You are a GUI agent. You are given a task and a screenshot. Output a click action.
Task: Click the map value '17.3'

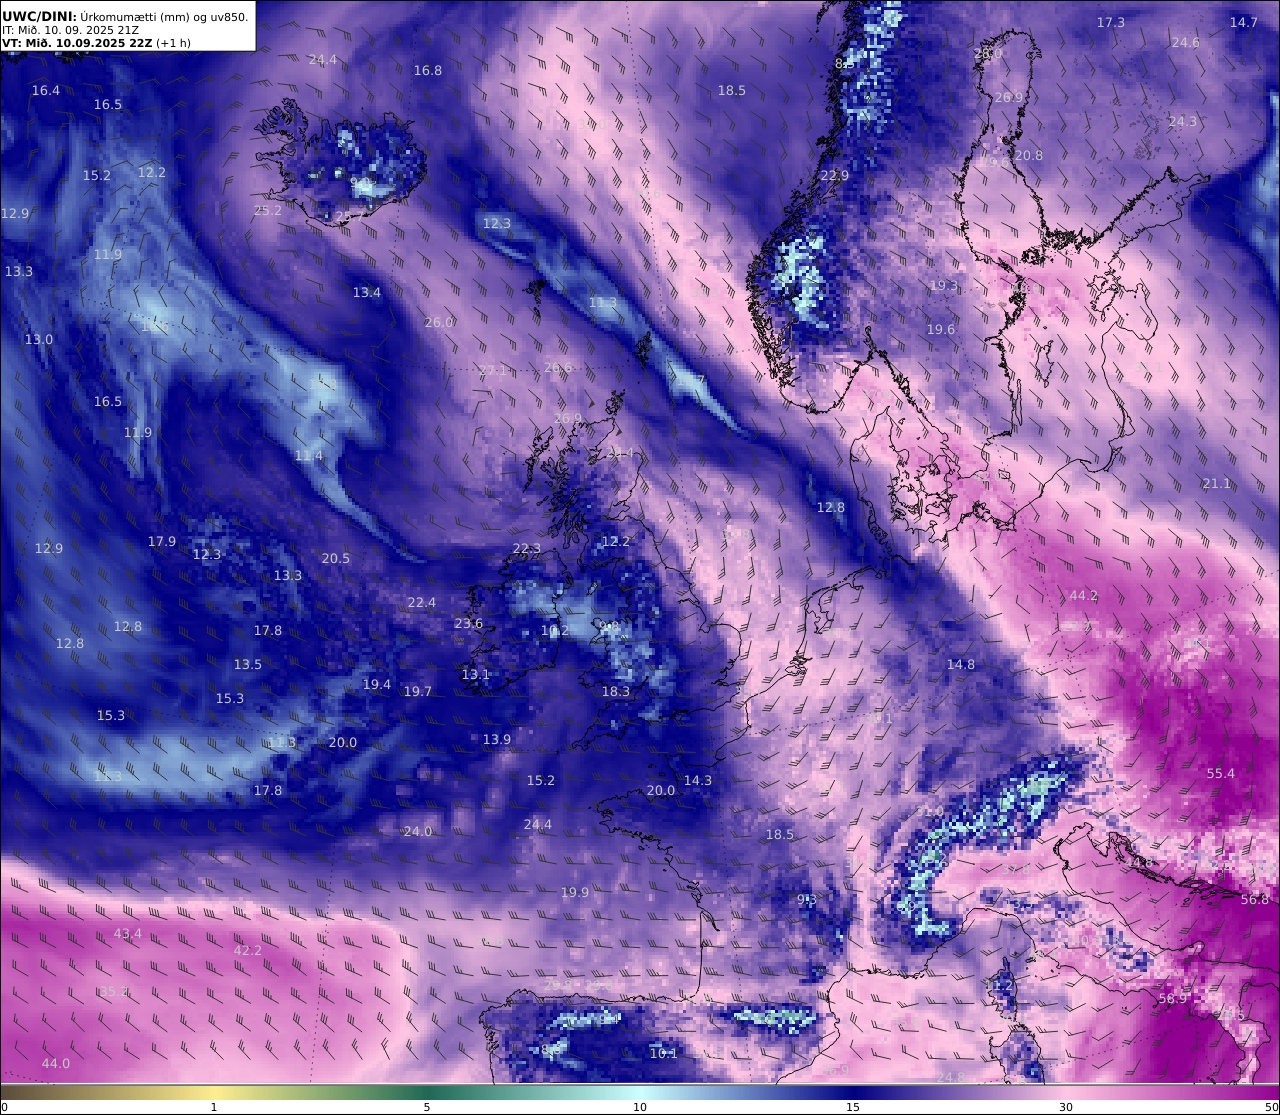pyautogui.click(x=1111, y=23)
